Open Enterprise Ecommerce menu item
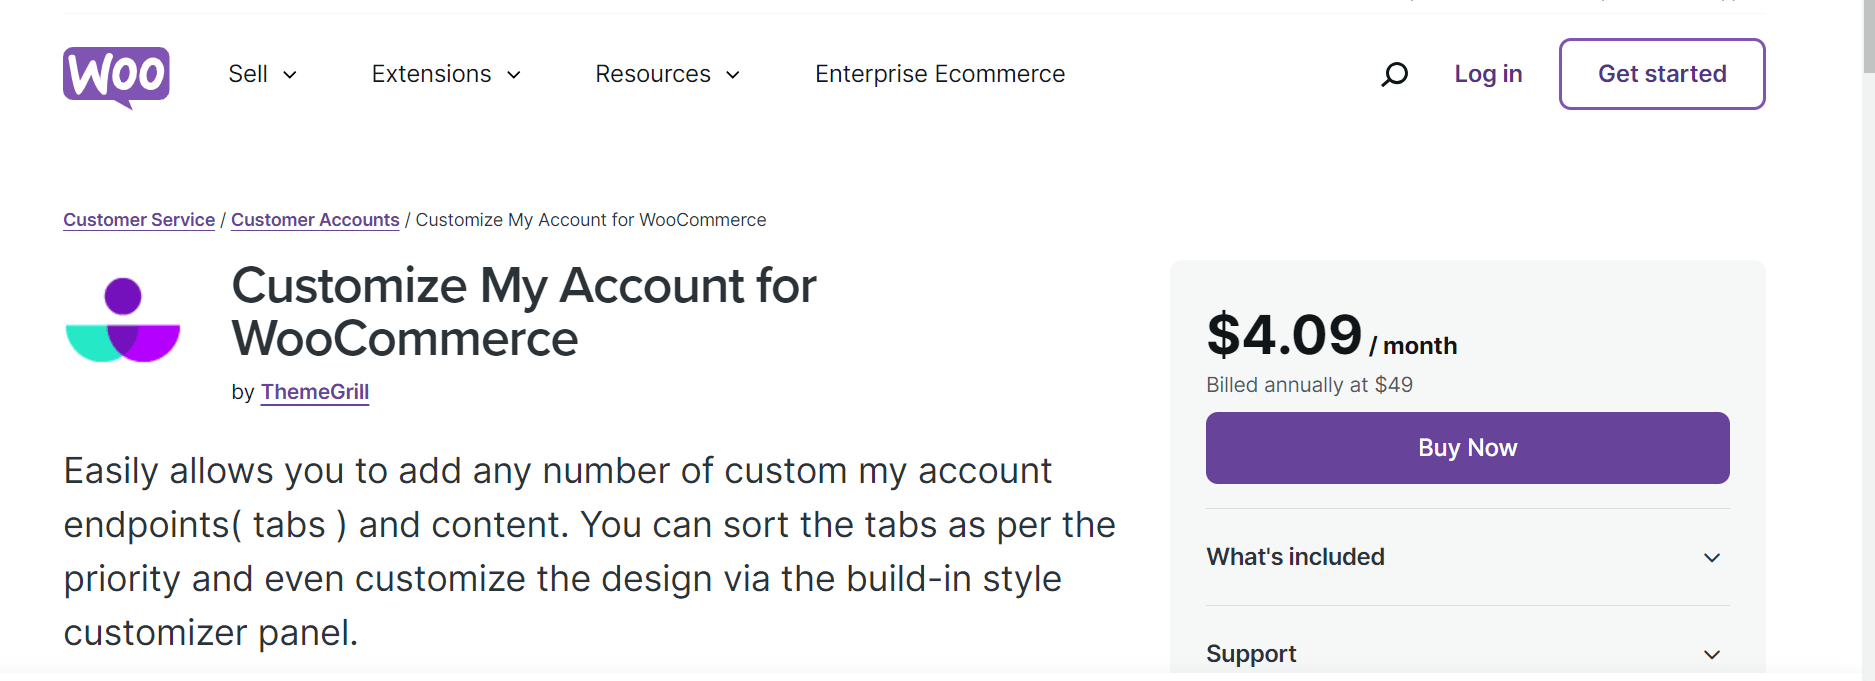 coord(939,74)
